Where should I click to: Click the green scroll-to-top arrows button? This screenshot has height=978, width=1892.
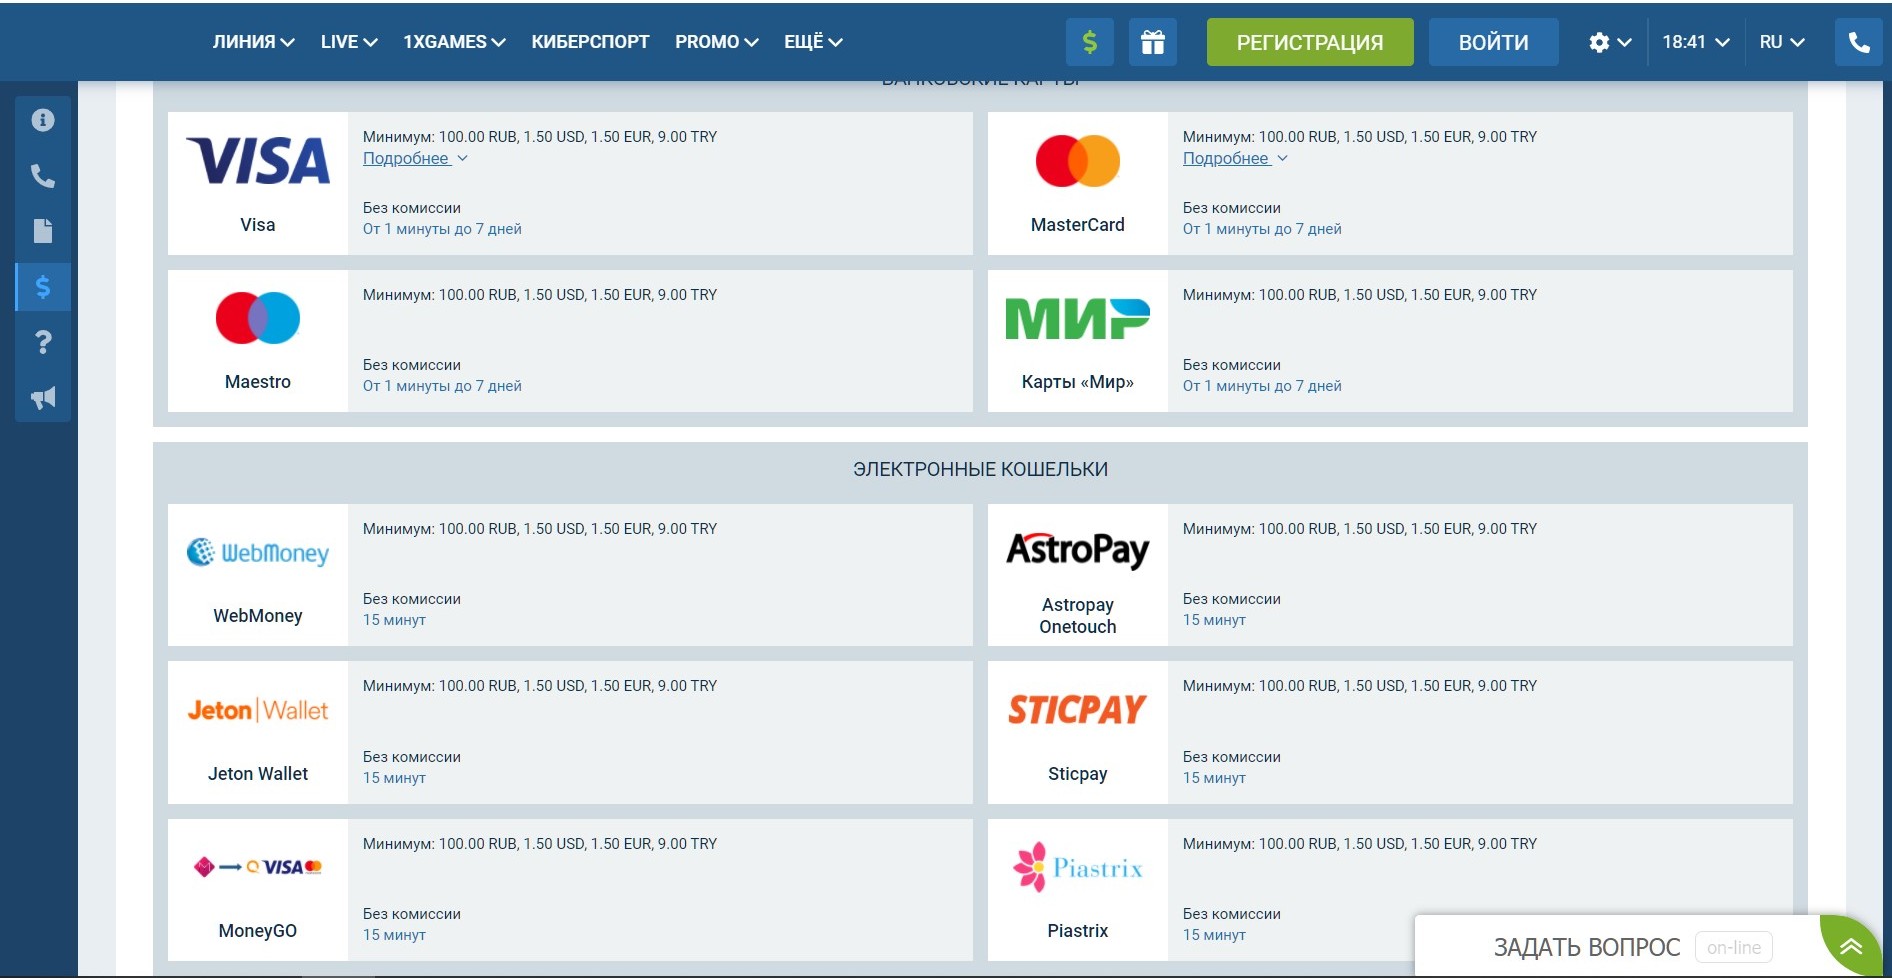1850,946
